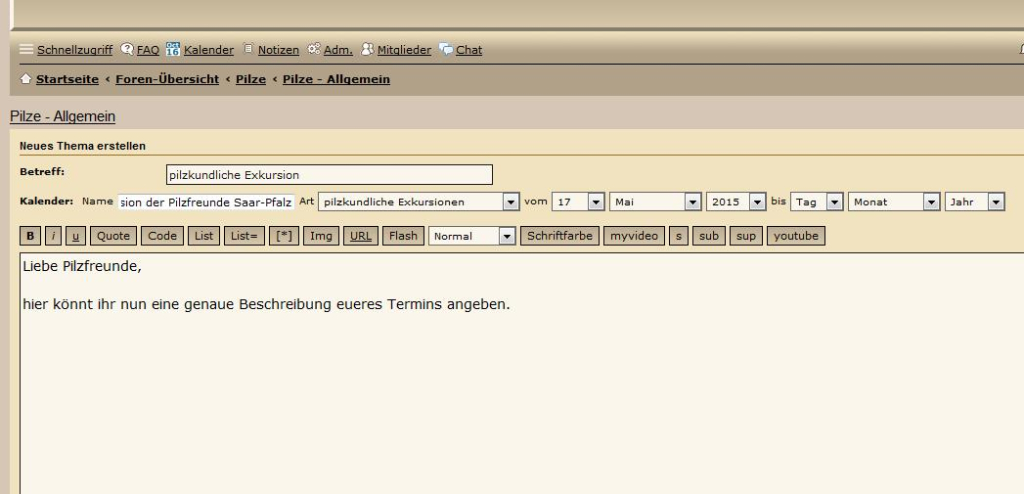Open the Chat speech bubble icon
Screen dimensions: 1024x494
446,50
